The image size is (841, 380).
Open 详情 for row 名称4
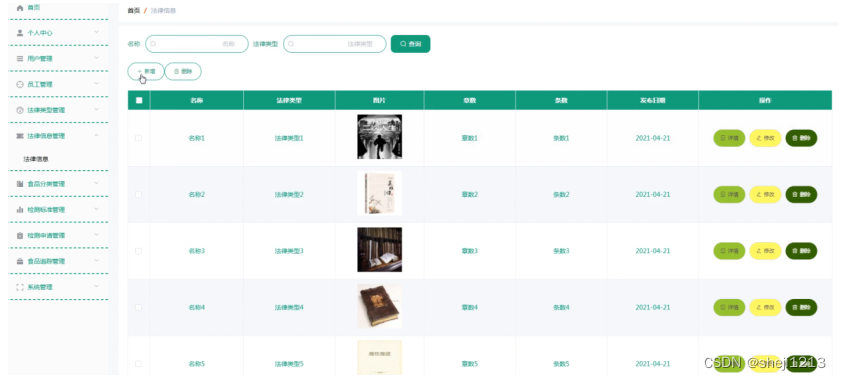[729, 307]
